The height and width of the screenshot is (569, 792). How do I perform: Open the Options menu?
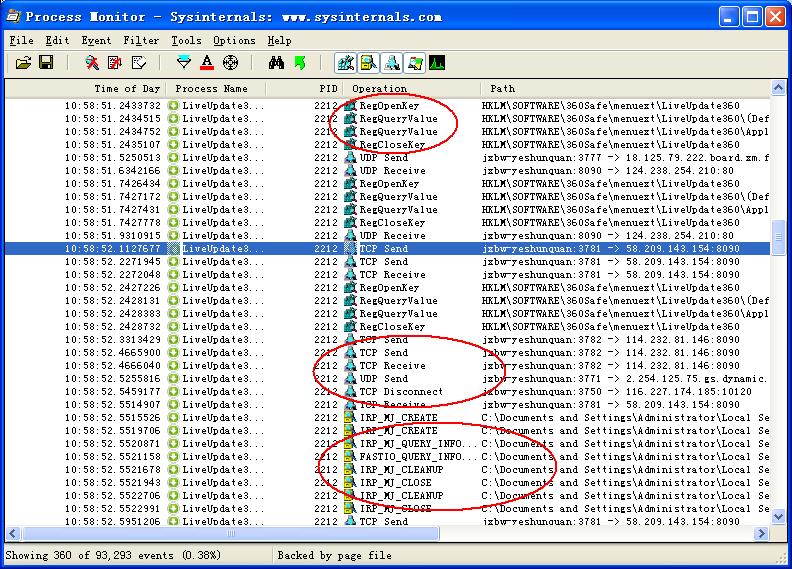tap(234, 40)
